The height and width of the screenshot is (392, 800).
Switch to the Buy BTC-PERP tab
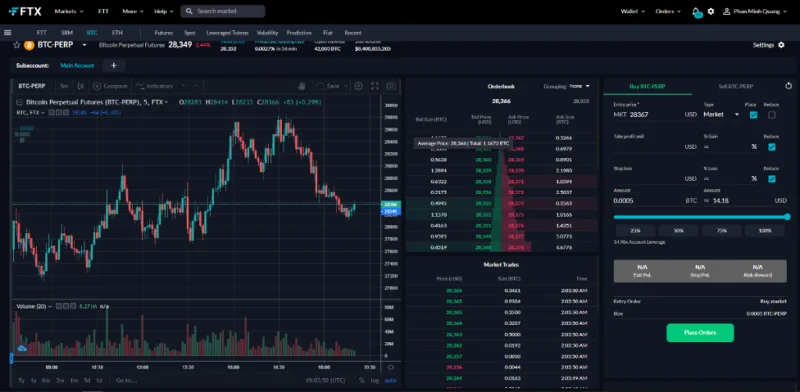[x=647, y=86]
